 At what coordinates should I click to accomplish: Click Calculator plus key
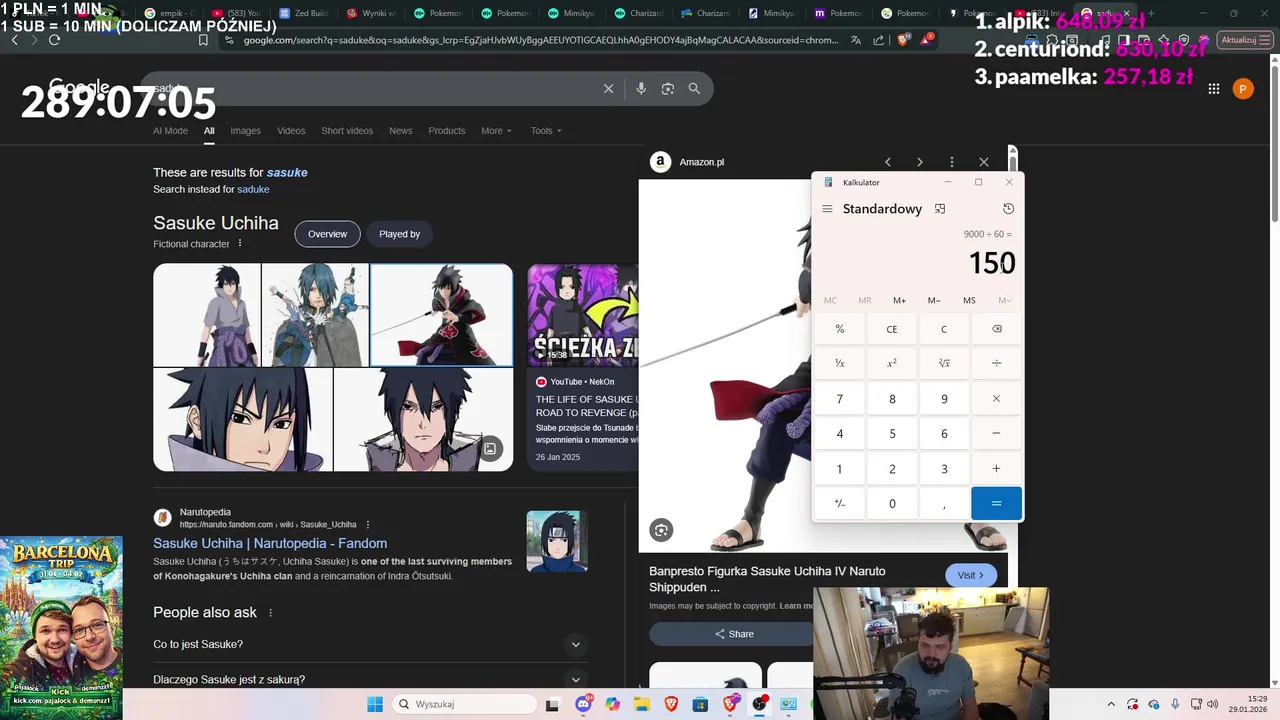pos(996,469)
